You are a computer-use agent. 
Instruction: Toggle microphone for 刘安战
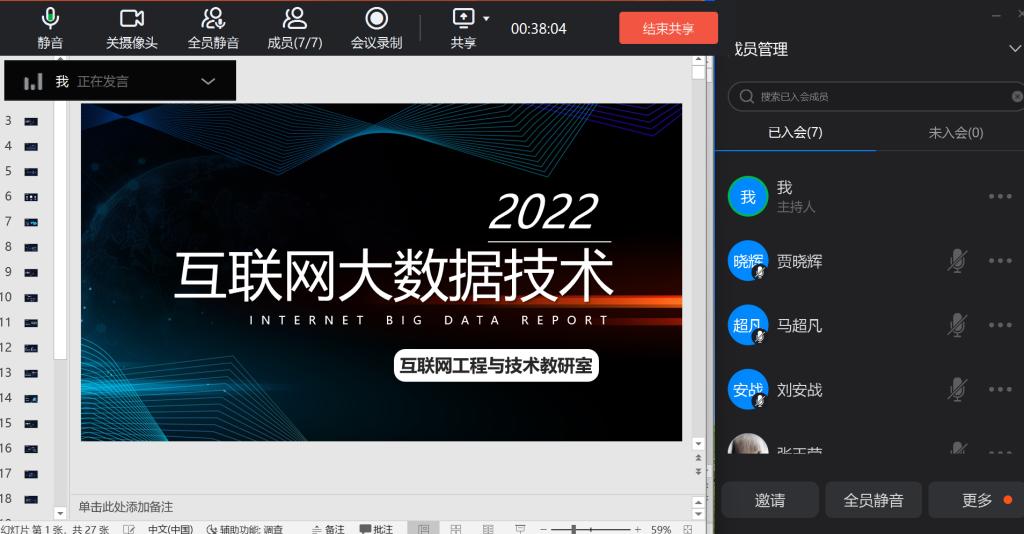[957, 389]
